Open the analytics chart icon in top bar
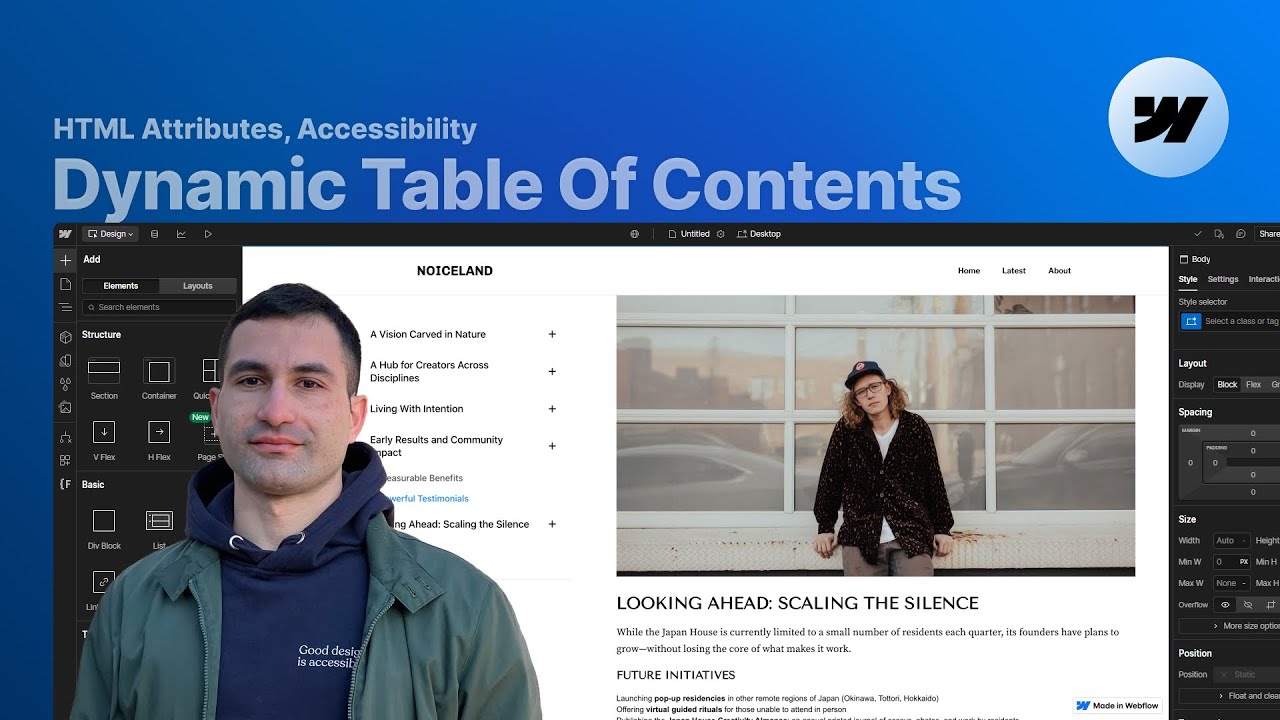This screenshot has width=1280, height=720. pos(181,234)
